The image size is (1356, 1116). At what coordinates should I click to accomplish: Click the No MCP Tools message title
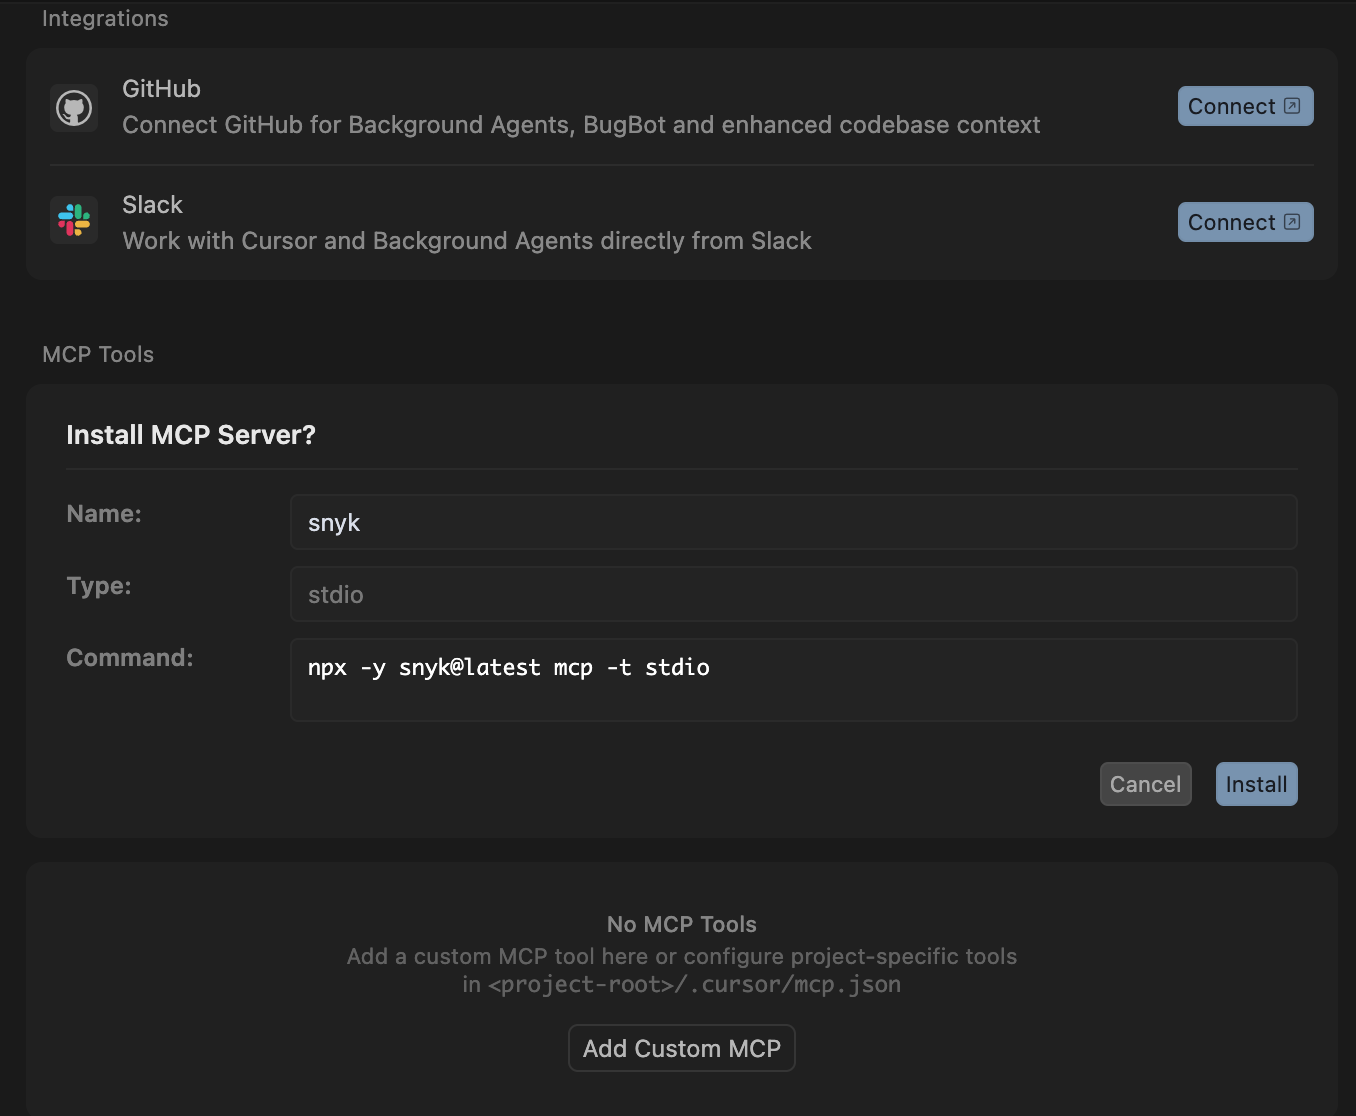pyautogui.click(x=681, y=924)
